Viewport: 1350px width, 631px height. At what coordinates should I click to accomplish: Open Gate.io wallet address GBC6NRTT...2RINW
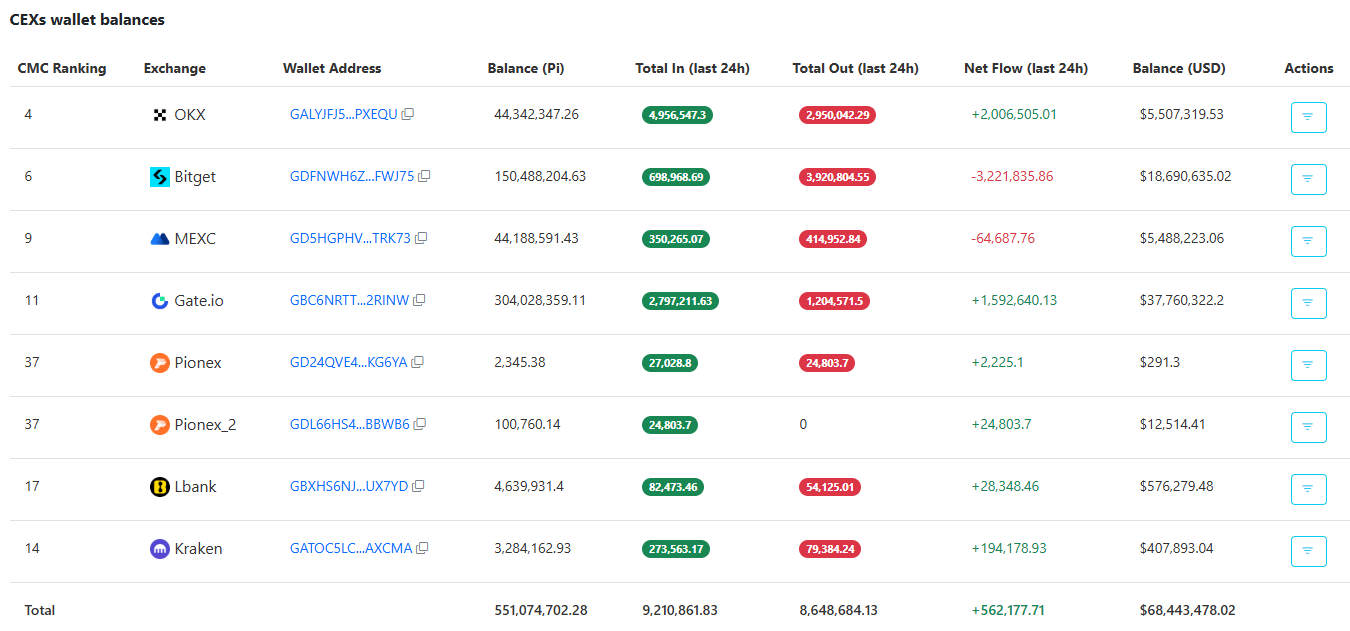349,300
